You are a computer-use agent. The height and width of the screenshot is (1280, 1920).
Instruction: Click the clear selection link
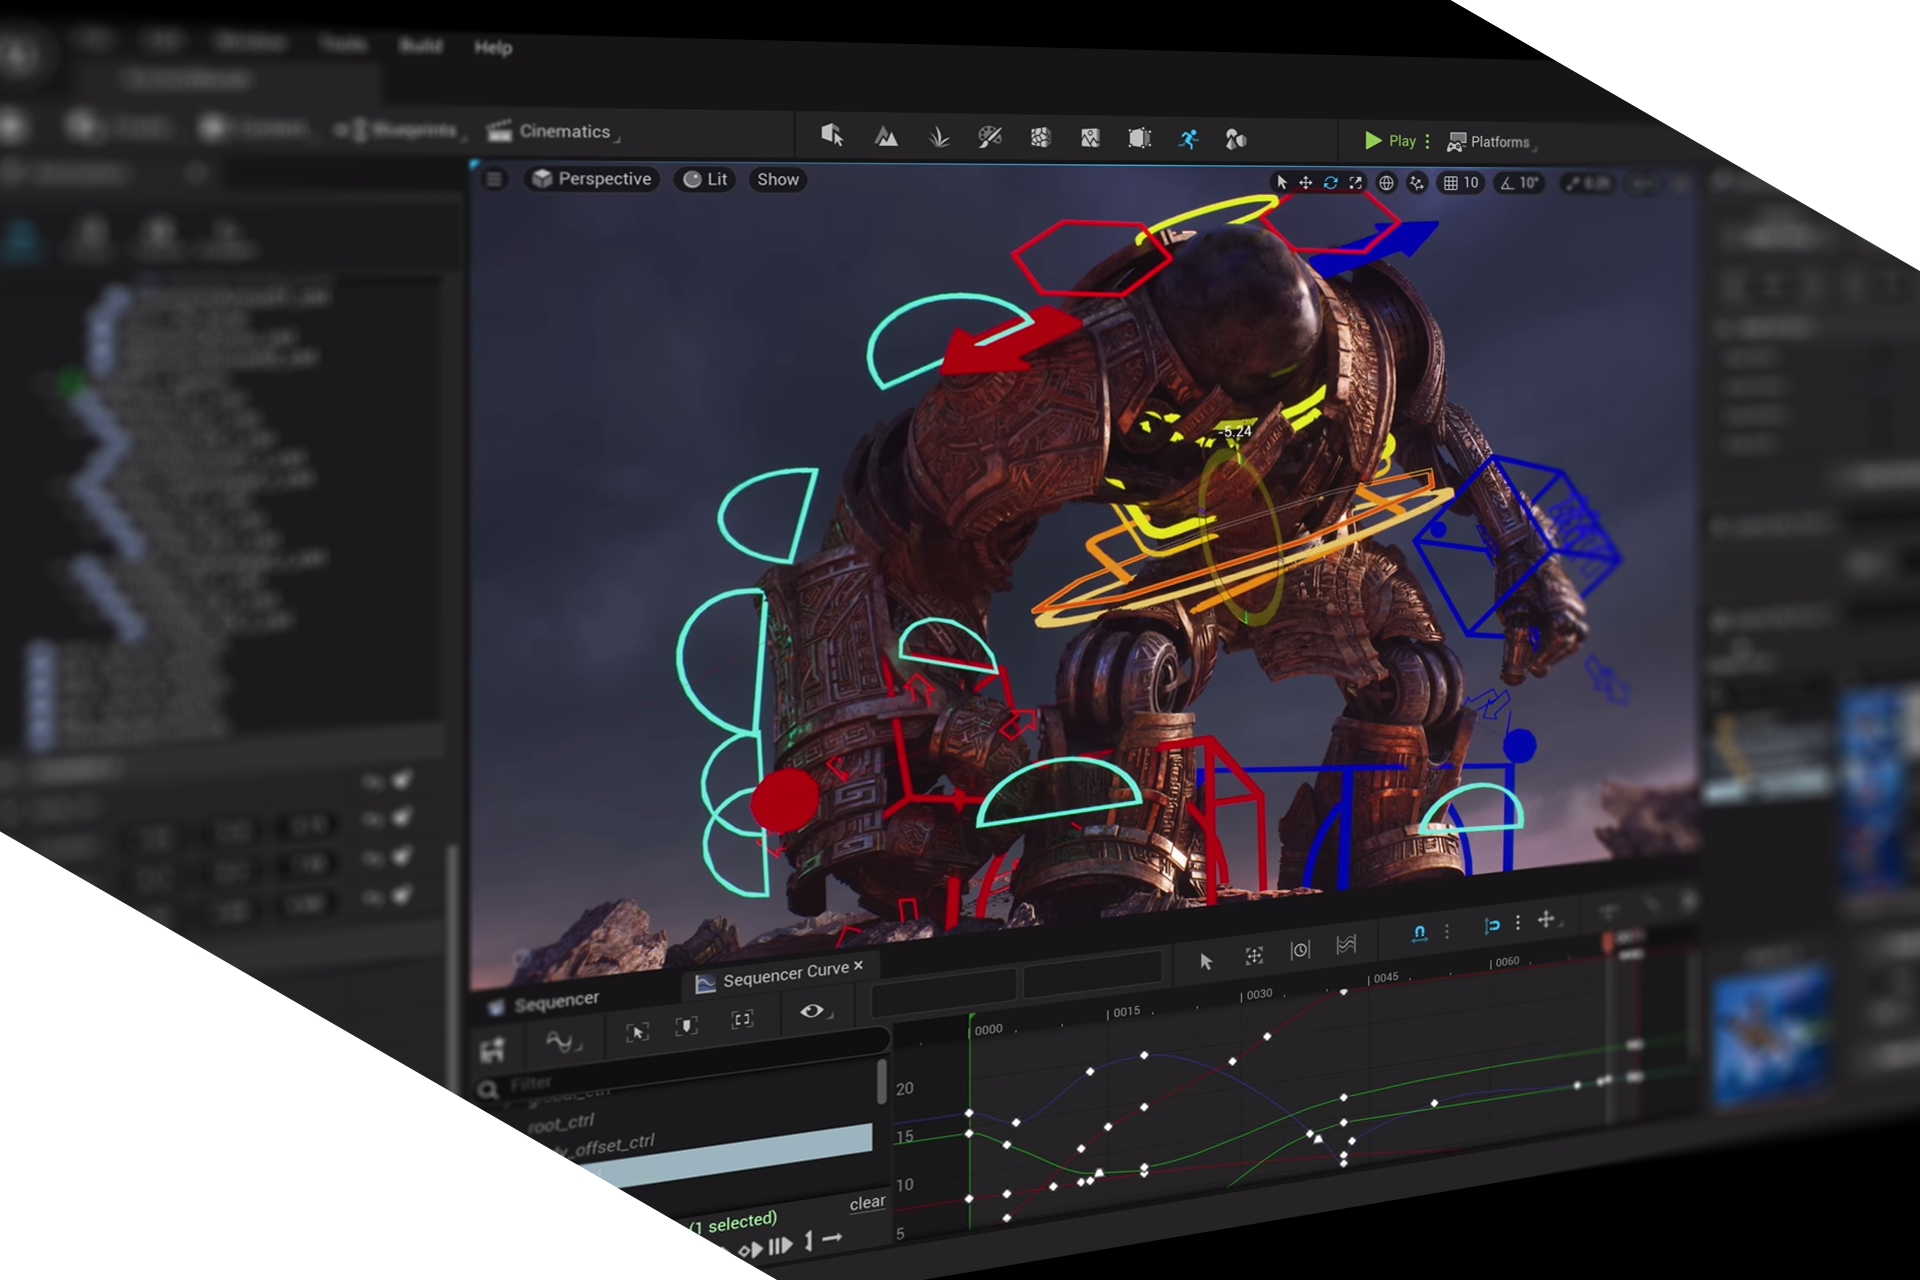867,1202
